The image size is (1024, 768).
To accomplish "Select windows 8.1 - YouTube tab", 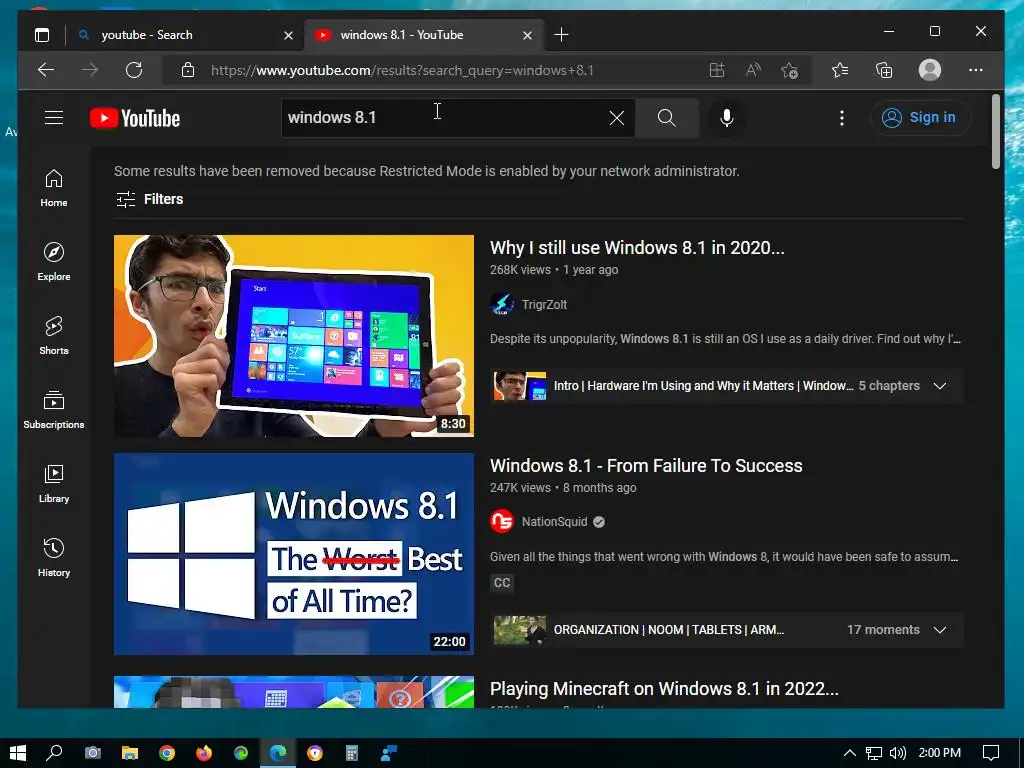I will point(423,35).
